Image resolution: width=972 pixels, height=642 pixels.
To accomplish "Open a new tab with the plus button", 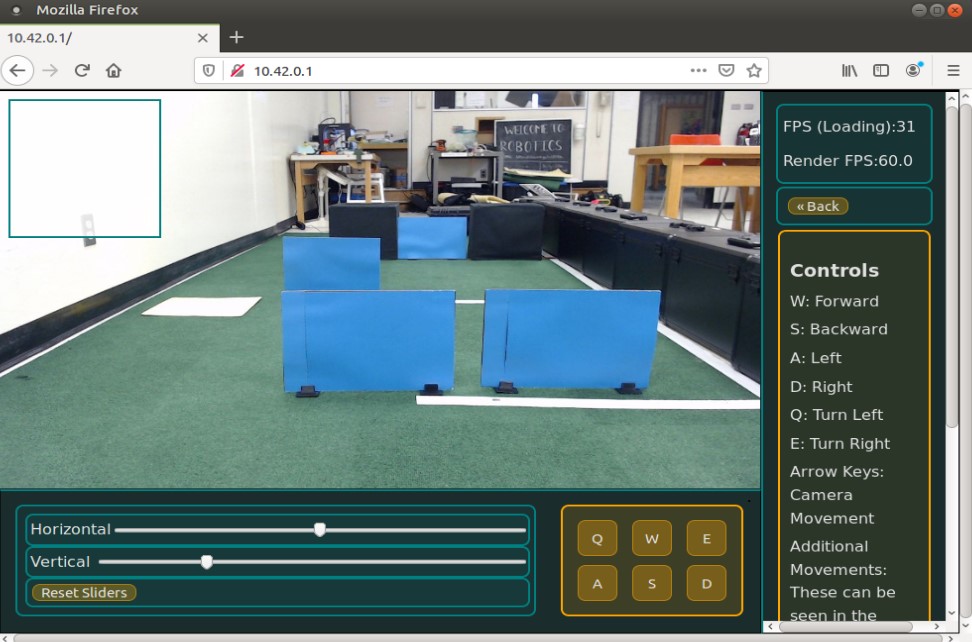I will pos(236,37).
